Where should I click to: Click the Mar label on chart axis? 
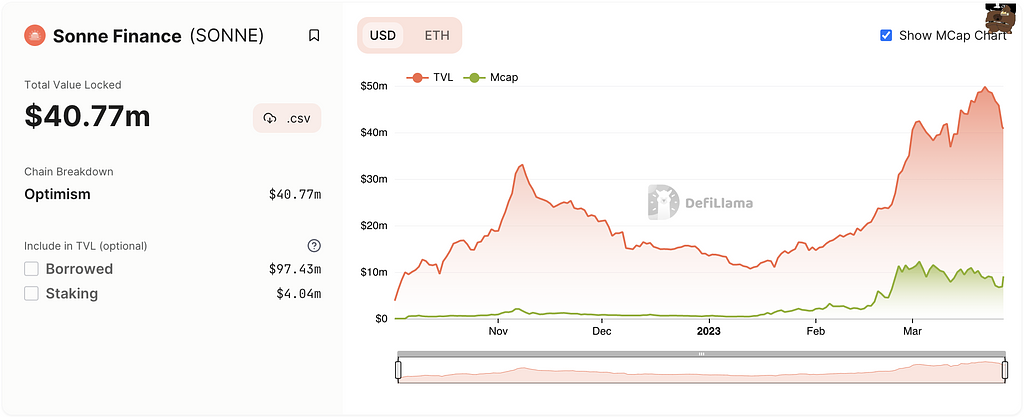click(912, 331)
